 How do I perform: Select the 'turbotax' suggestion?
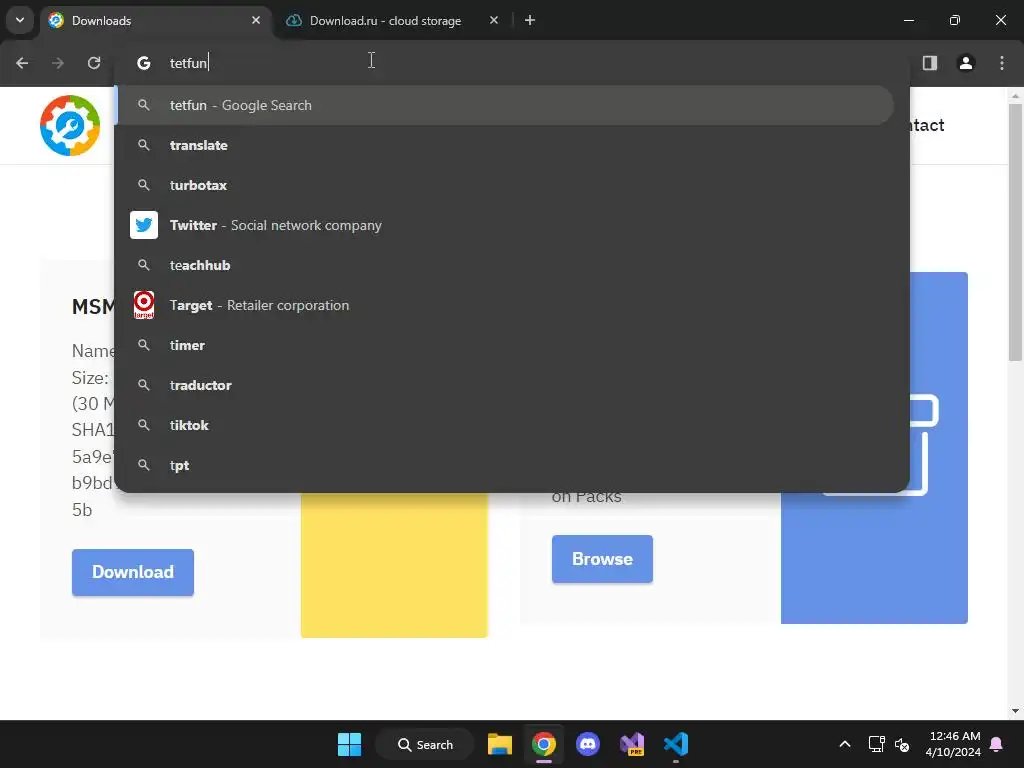click(x=505, y=185)
